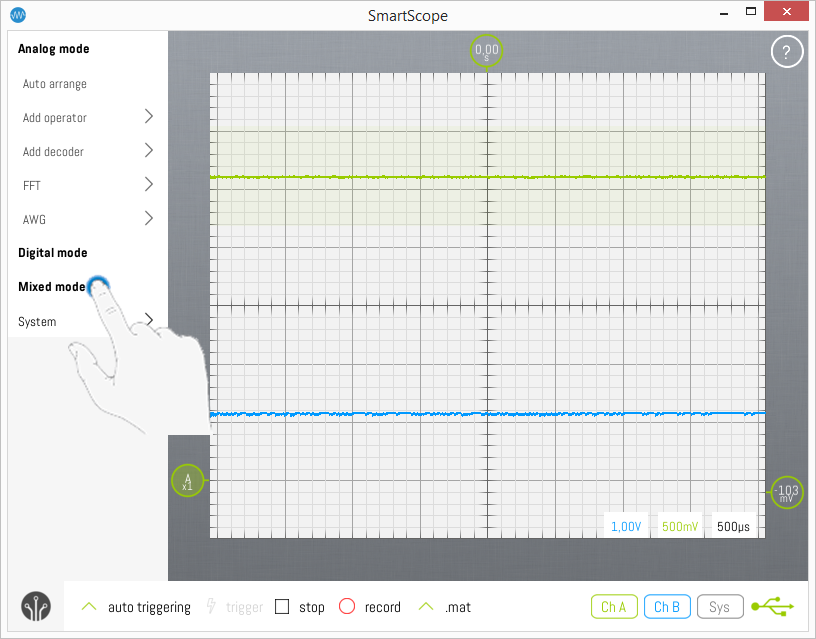Toggle the stop checkbox
This screenshot has width=816, height=639.
[x=282, y=607]
